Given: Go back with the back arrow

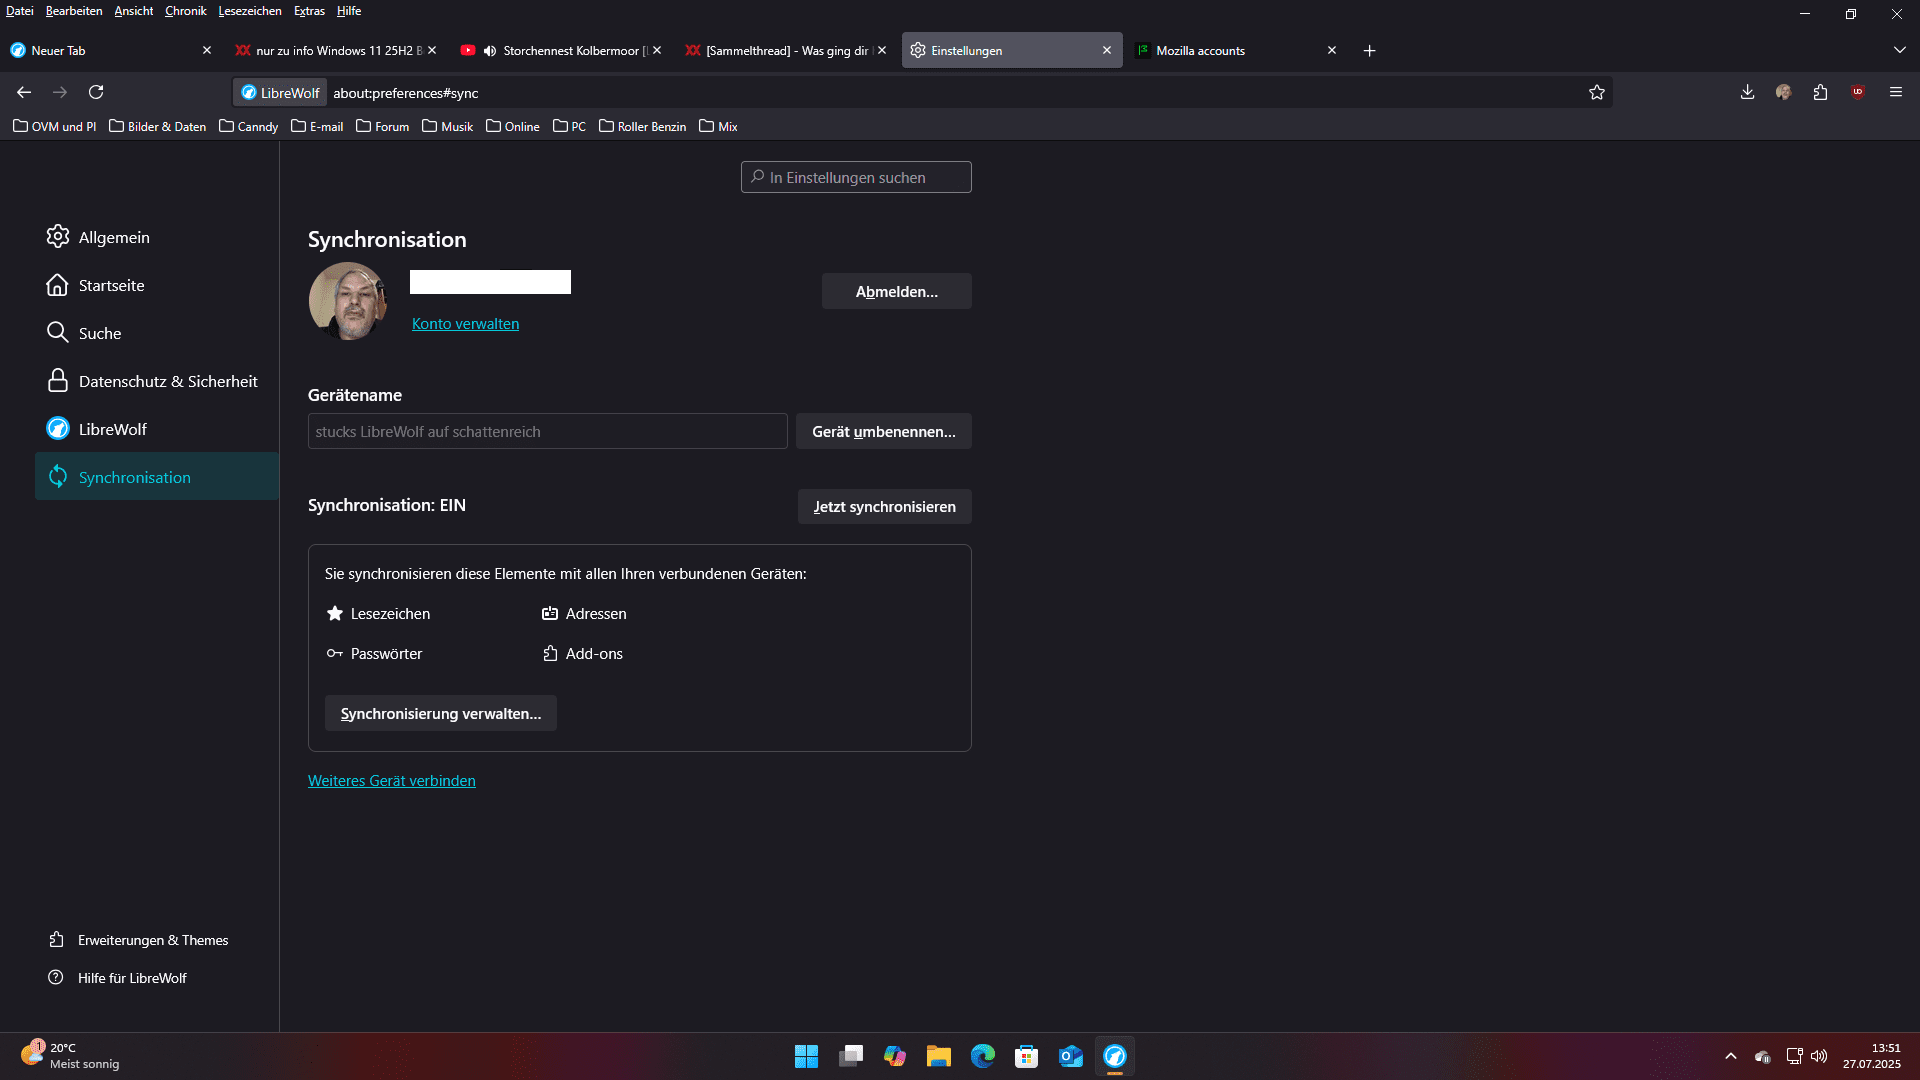Looking at the screenshot, I should pyautogui.click(x=24, y=92).
